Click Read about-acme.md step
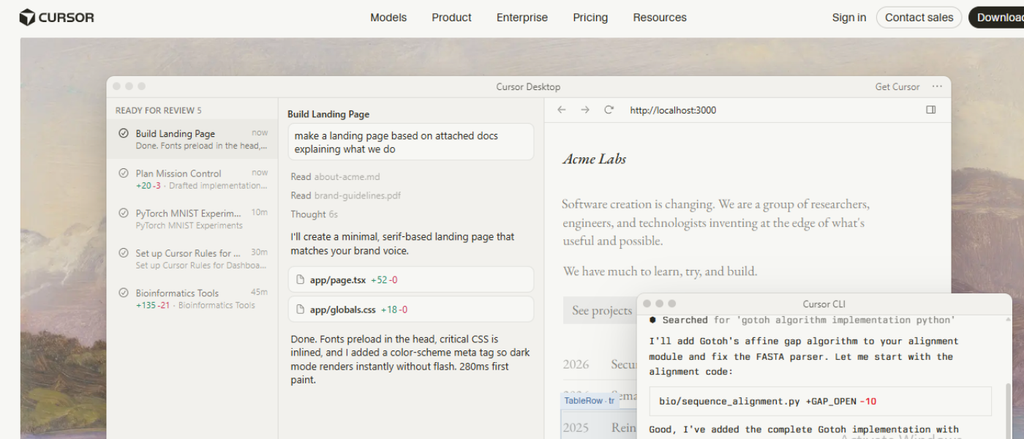This screenshot has height=439, width=1024. point(335,176)
